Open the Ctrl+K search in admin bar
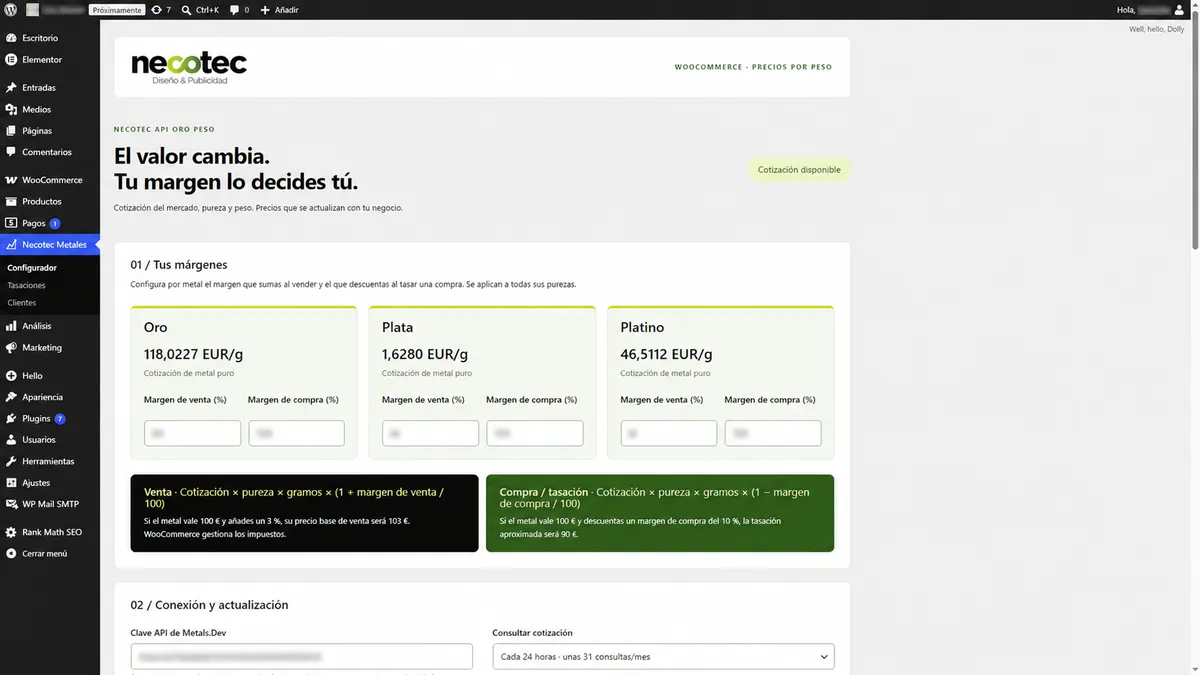Image resolution: width=1200 pixels, height=675 pixels. point(201,10)
